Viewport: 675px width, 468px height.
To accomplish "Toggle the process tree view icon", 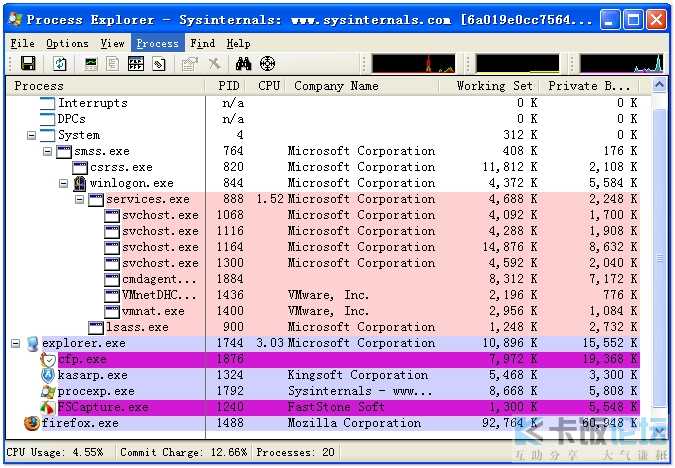I will [x=113, y=64].
